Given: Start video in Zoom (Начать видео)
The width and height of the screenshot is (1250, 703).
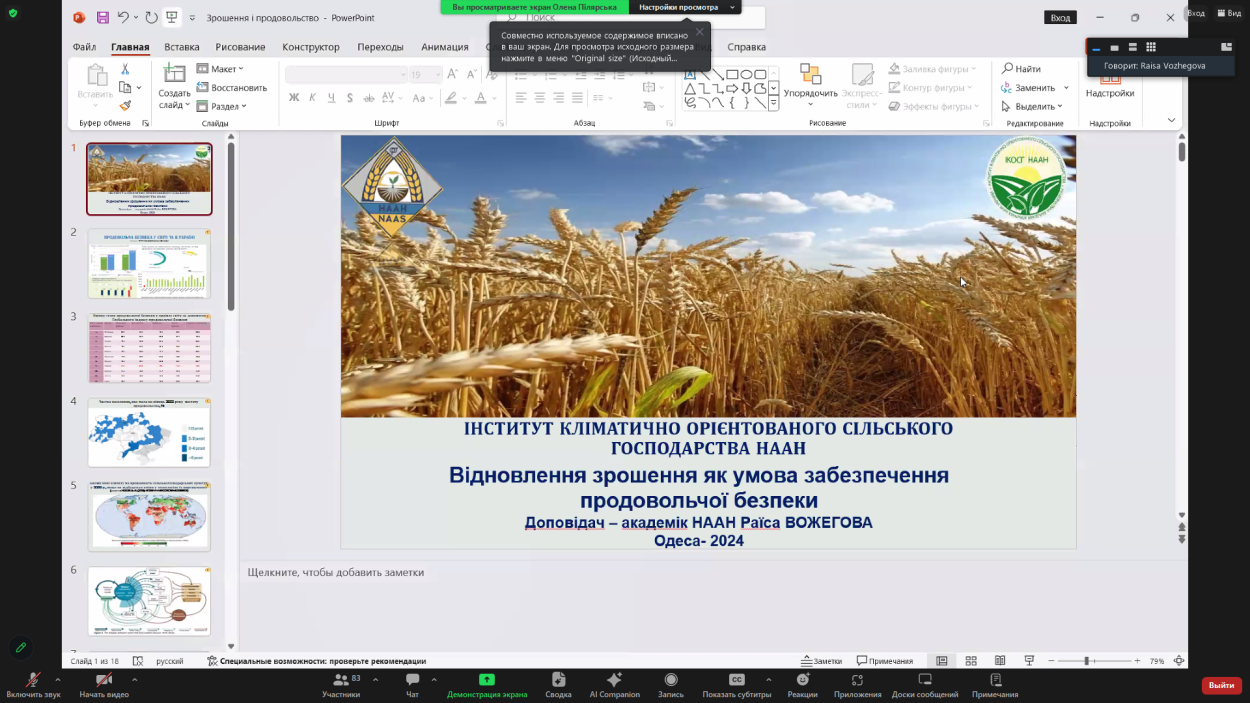Looking at the screenshot, I should [x=104, y=685].
